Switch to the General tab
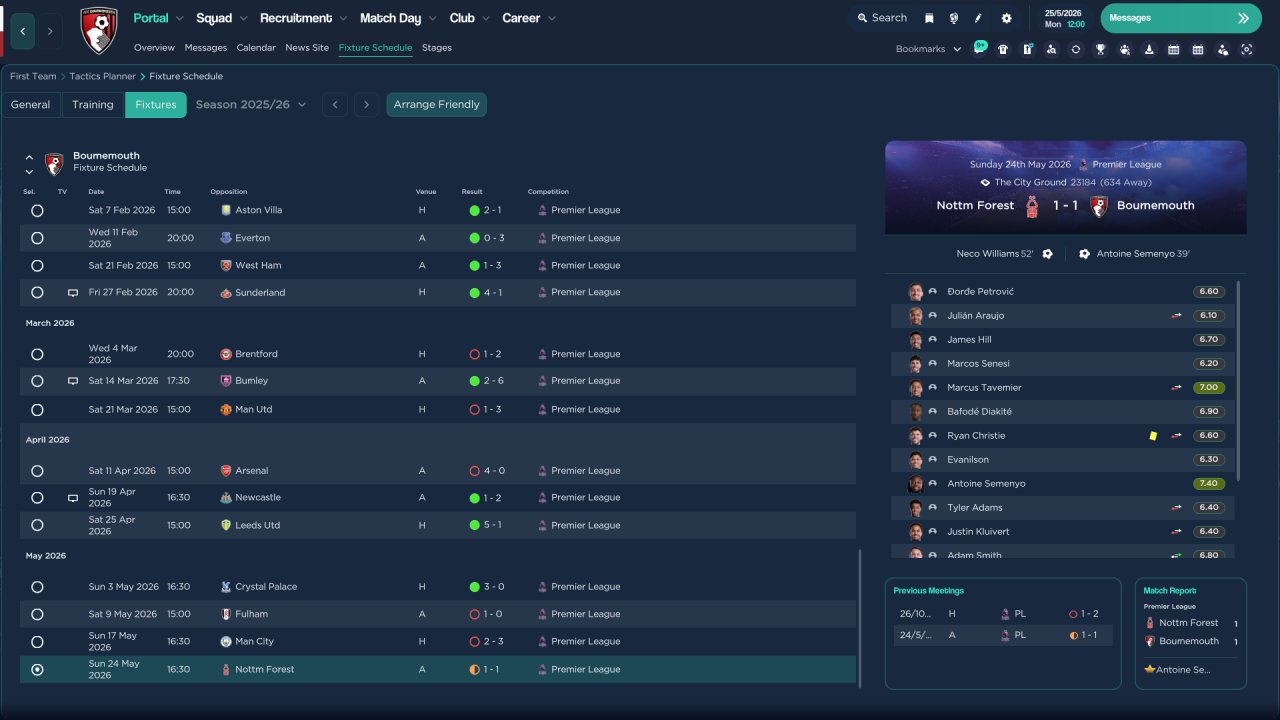 tap(31, 105)
